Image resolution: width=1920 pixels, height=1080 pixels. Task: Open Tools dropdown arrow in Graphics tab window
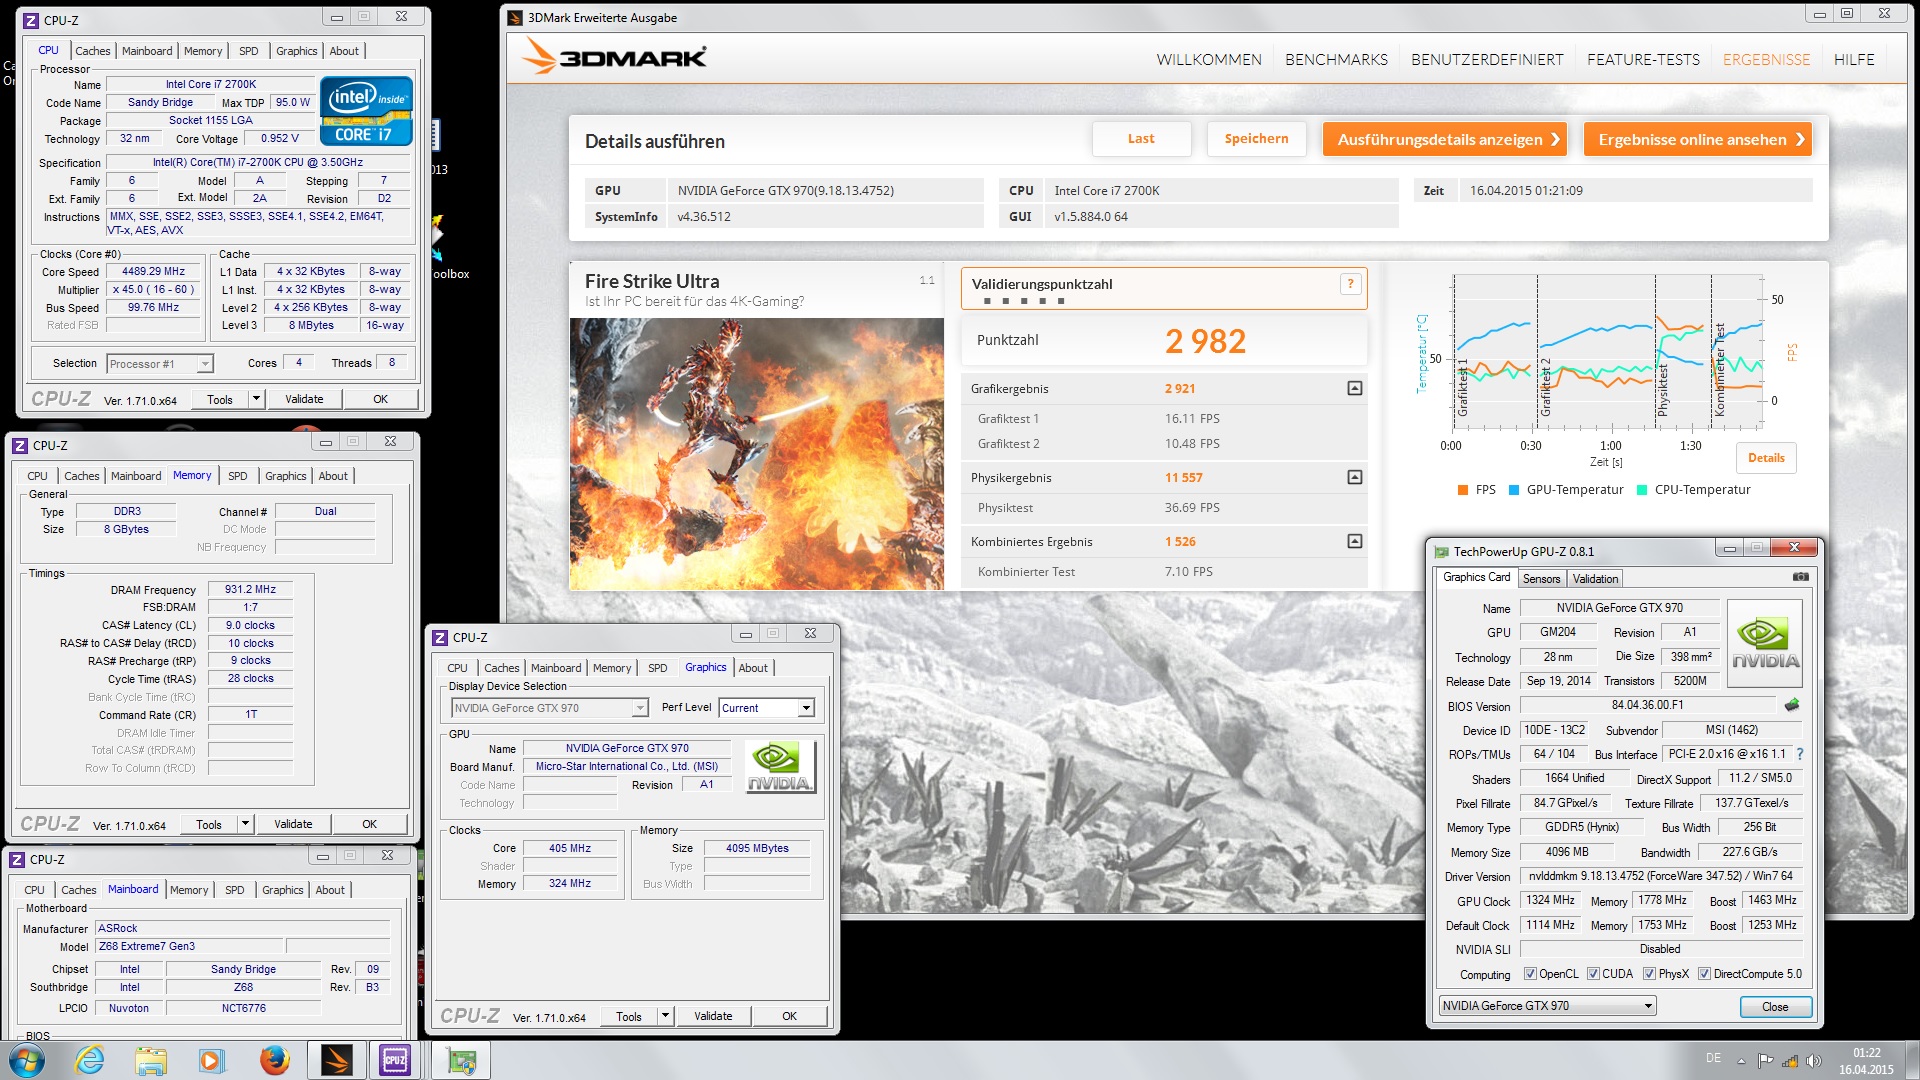point(665,1016)
